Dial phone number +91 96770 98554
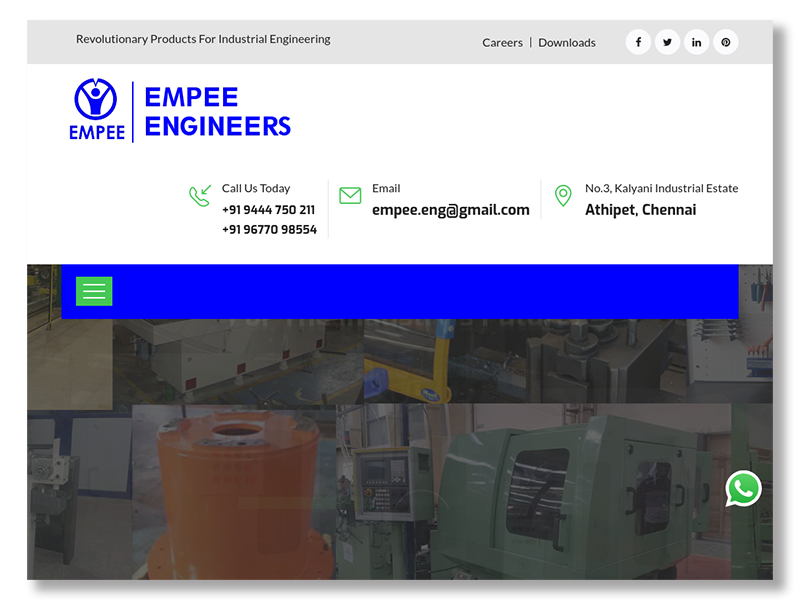 pyautogui.click(x=269, y=230)
